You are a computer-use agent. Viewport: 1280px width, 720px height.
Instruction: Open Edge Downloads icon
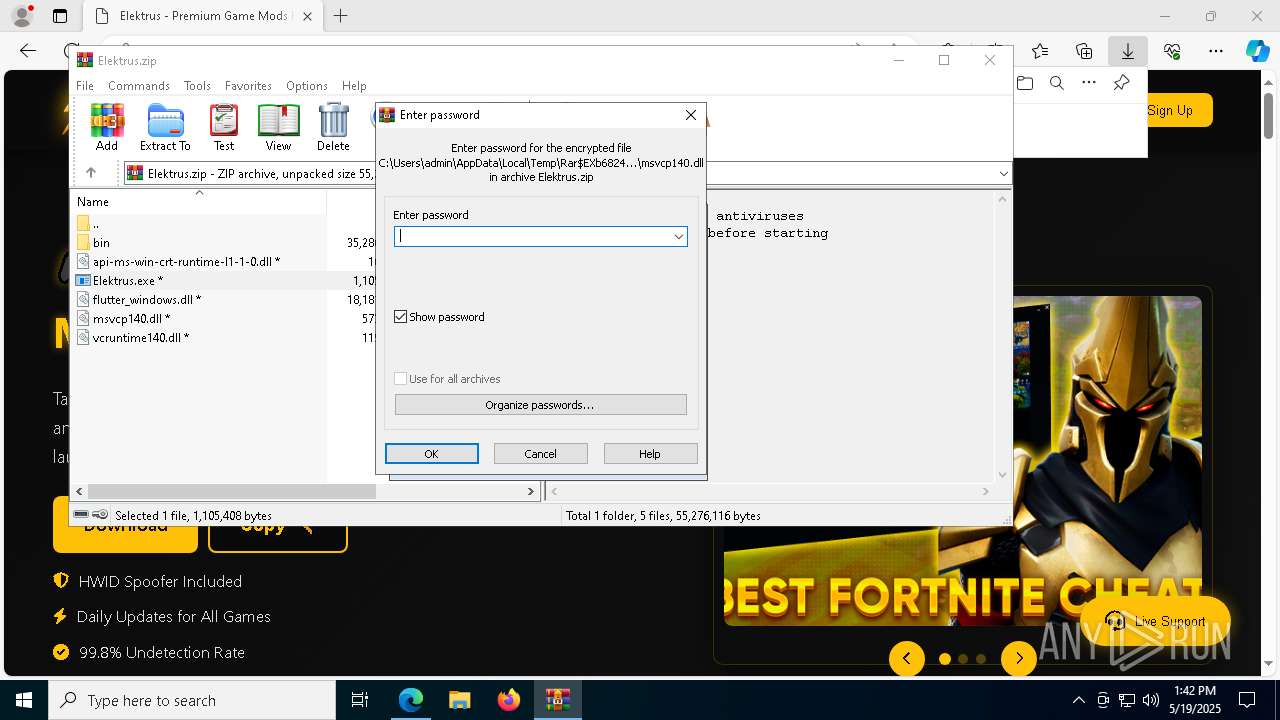click(x=1127, y=51)
